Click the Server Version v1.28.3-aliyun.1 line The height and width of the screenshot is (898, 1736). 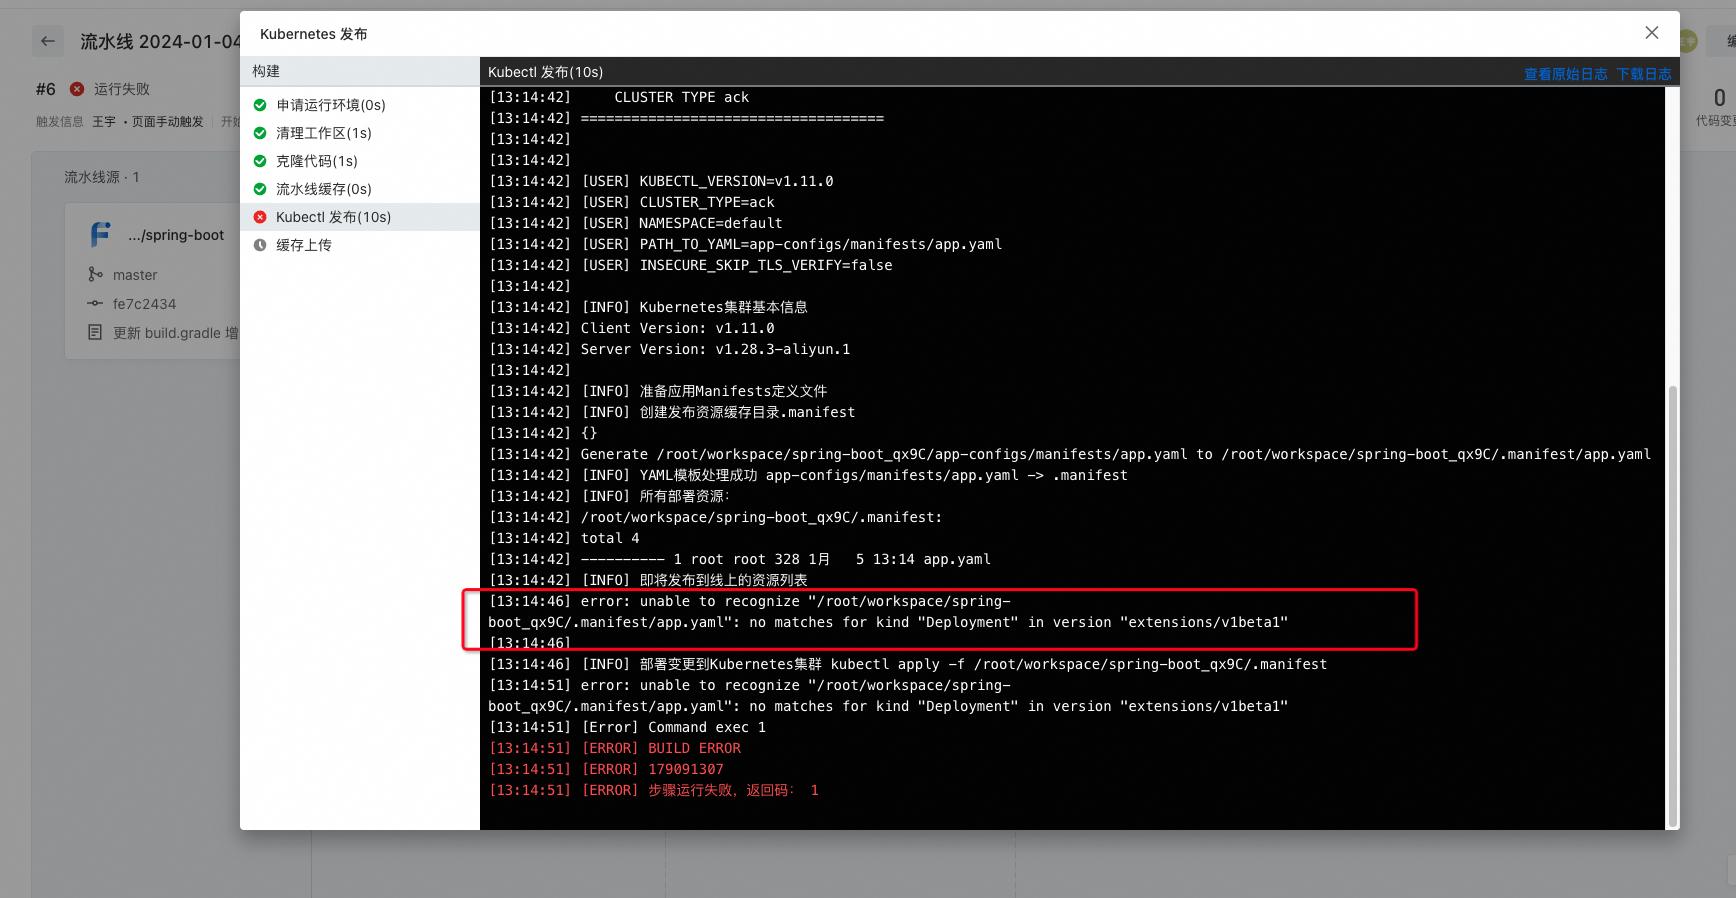point(670,349)
